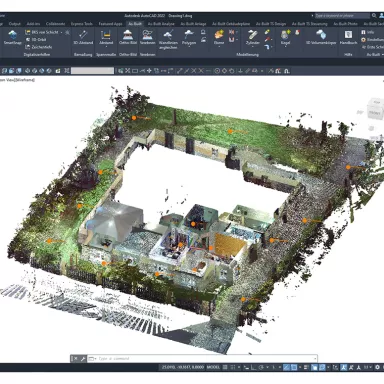Click the Digitalisierhilfen panel title

click(37, 54)
